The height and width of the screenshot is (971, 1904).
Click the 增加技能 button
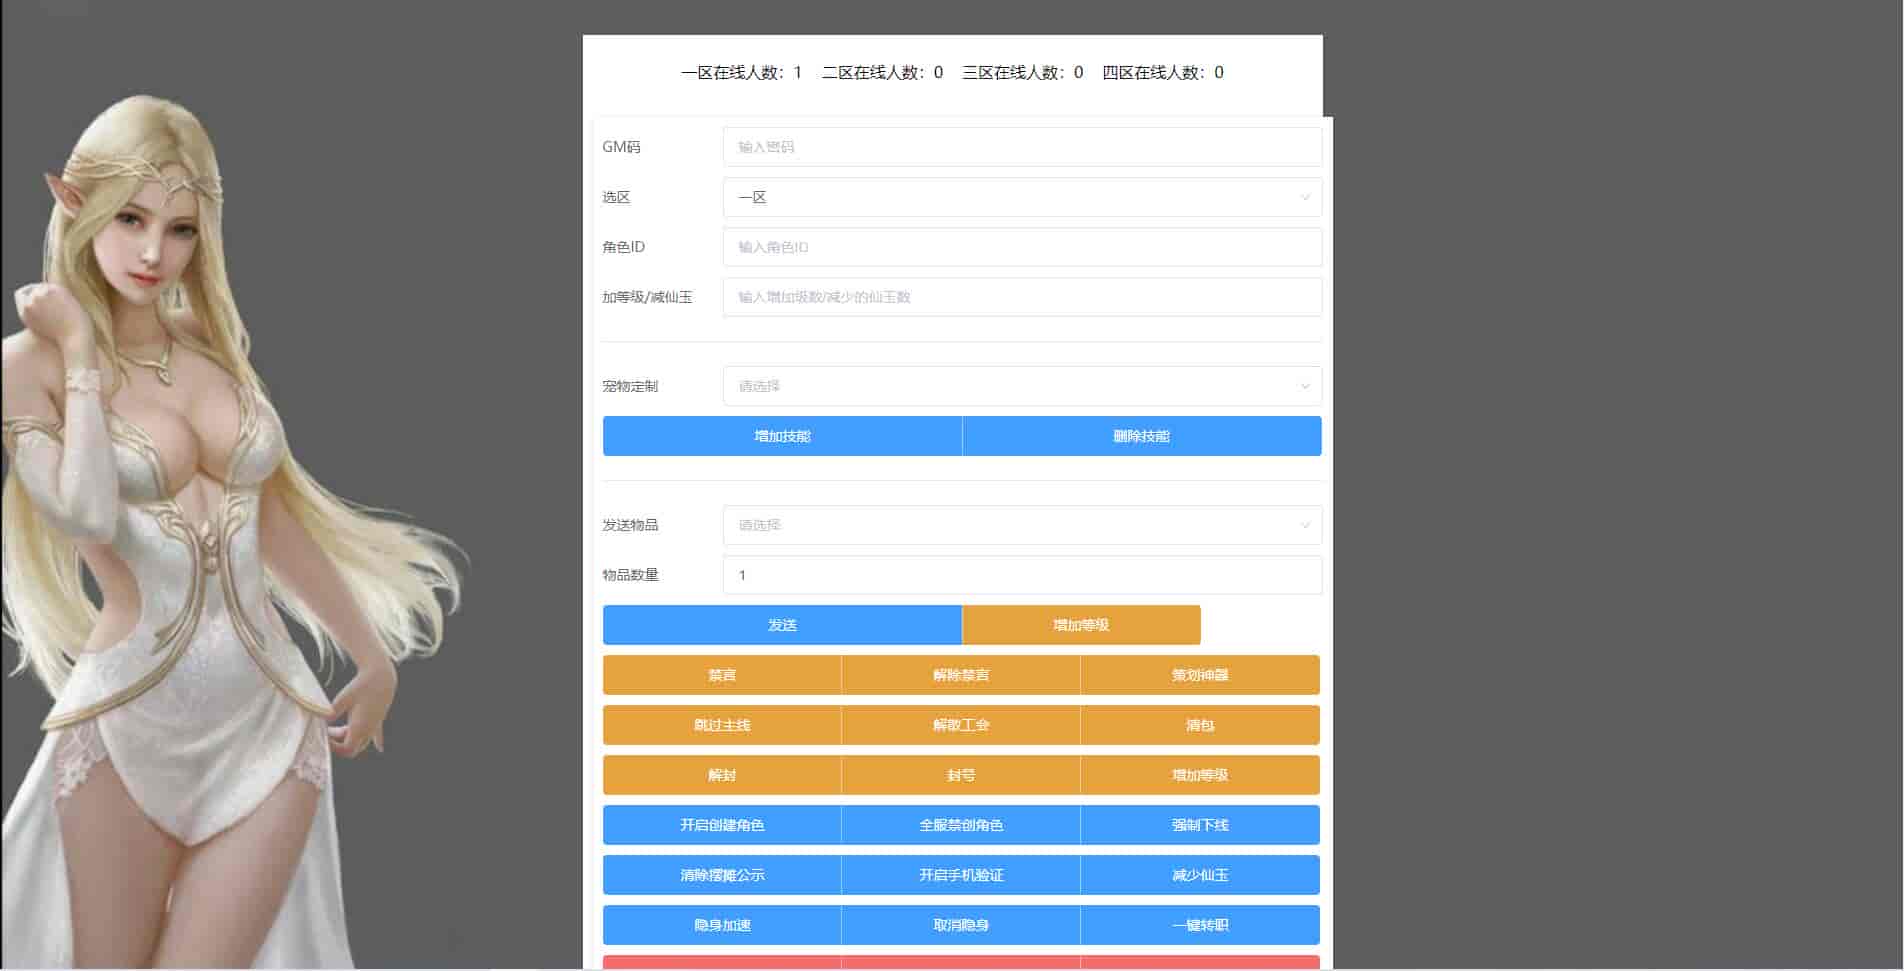[x=782, y=436]
